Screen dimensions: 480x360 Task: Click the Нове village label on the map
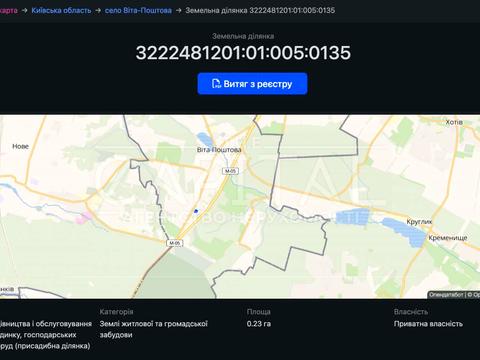coord(20,146)
